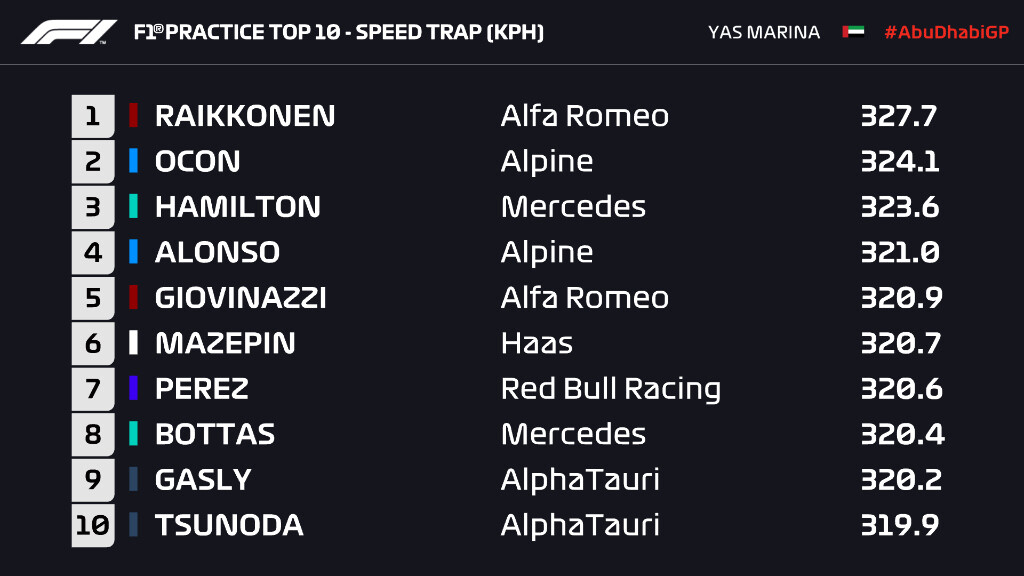Click the UAE flag icon

[853, 32]
